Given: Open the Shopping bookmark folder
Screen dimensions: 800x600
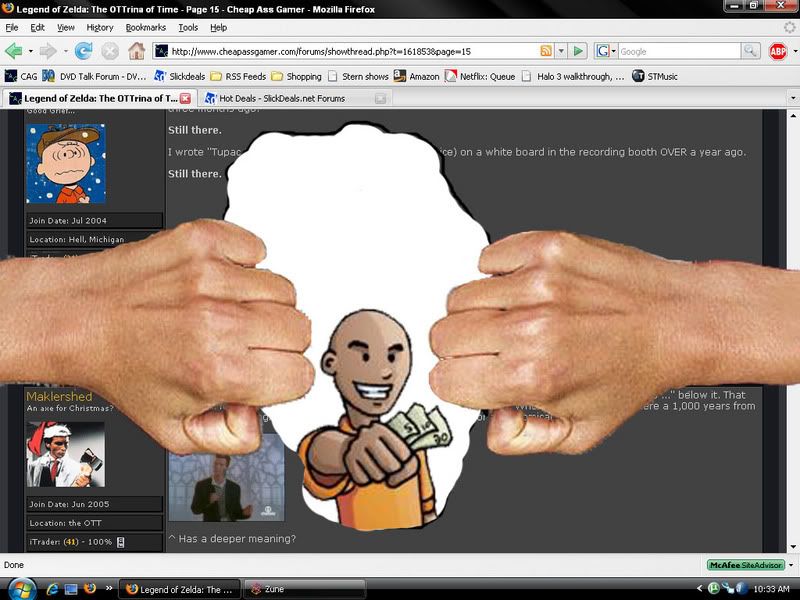Looking at the screenshot, I should coord(296,77).
